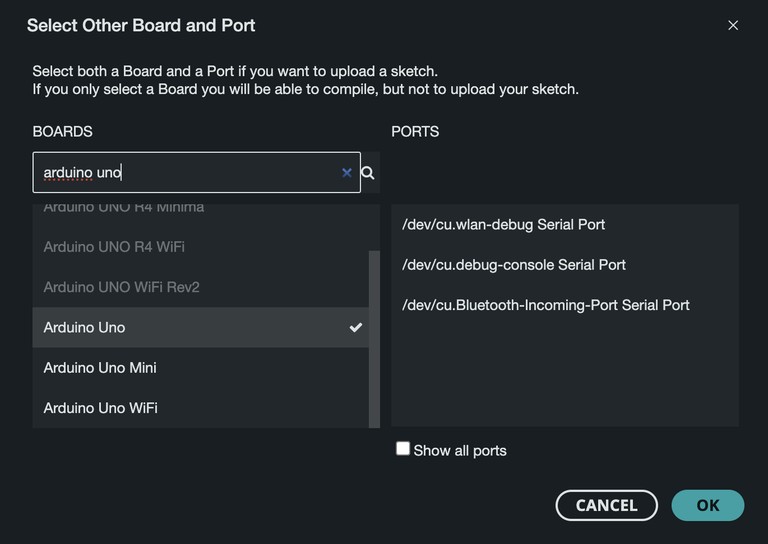Screen dimensions: 768x544
Task: Clear the board search text with X icon
Action: (x=347, y=173)
